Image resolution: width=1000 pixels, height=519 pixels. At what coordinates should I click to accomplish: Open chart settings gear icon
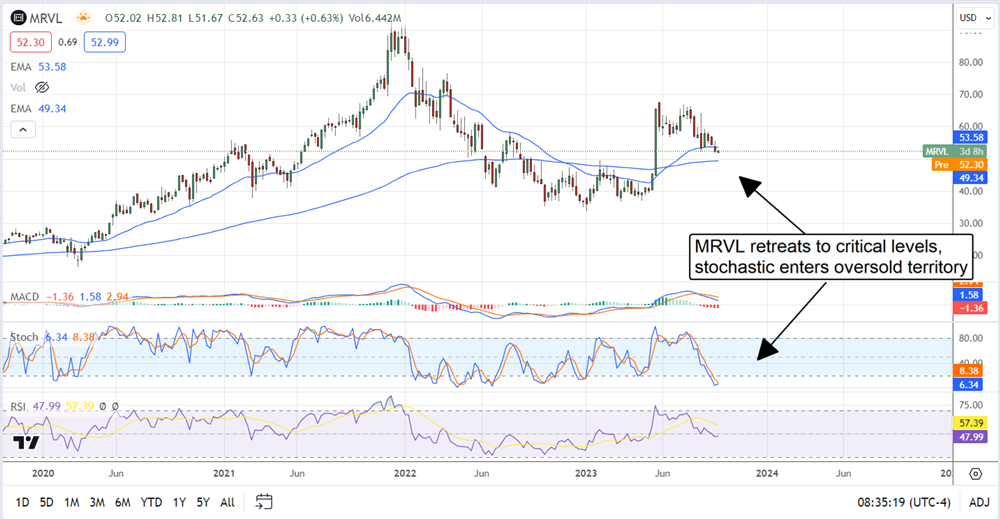tap(975, 474)
